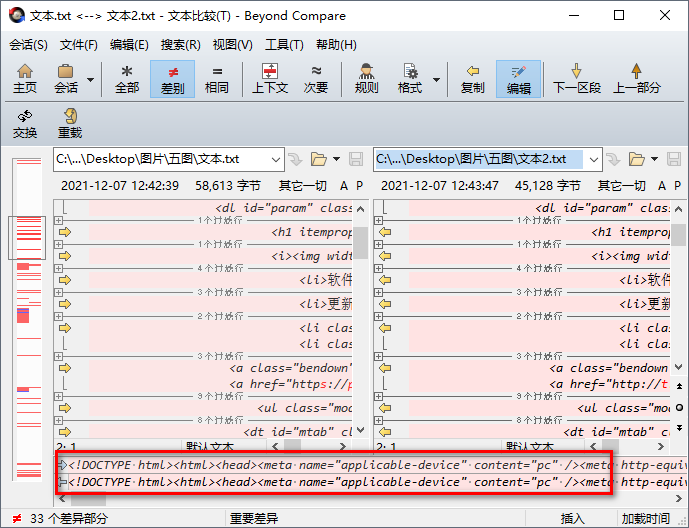Click the 插入 insert mode indicator
This screenshot has height=528, width=689.
[x=572, y=519]
